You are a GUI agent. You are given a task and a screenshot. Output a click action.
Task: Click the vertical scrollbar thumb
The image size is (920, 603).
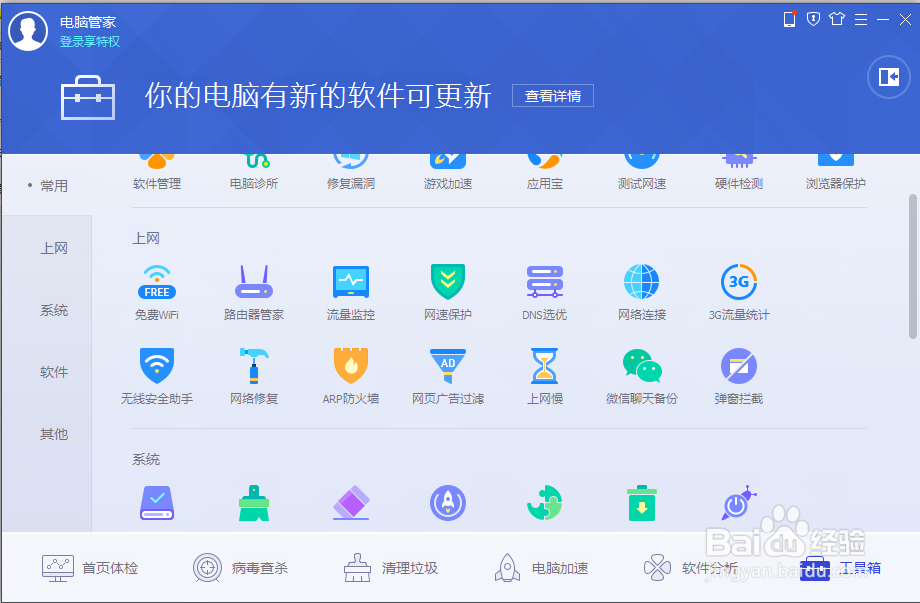click(912, 266)
